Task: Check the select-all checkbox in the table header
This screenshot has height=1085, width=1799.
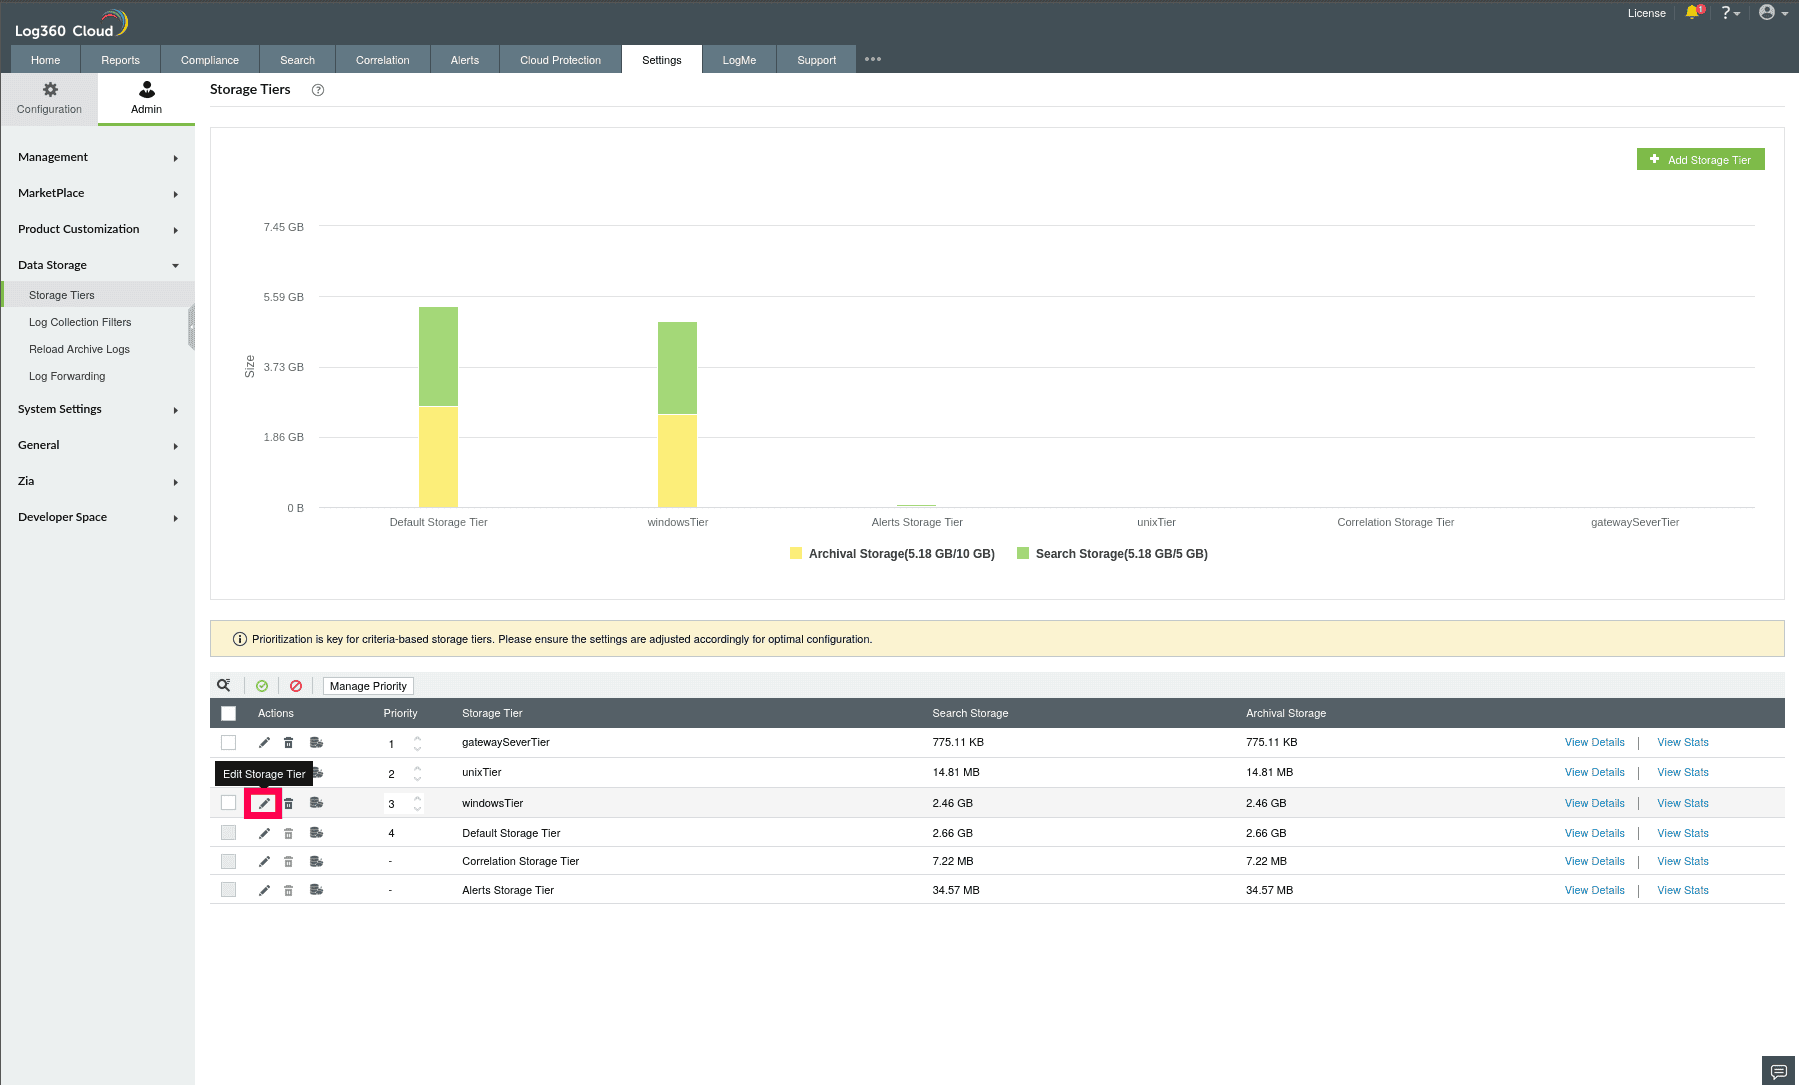Action: pos(228,713)
